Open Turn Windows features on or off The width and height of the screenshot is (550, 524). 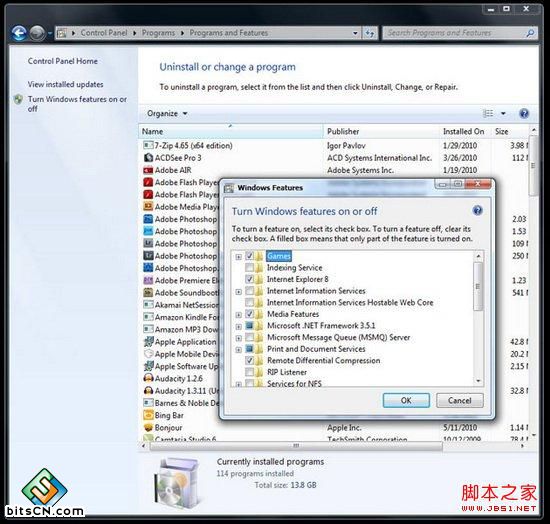coord(77,104)
